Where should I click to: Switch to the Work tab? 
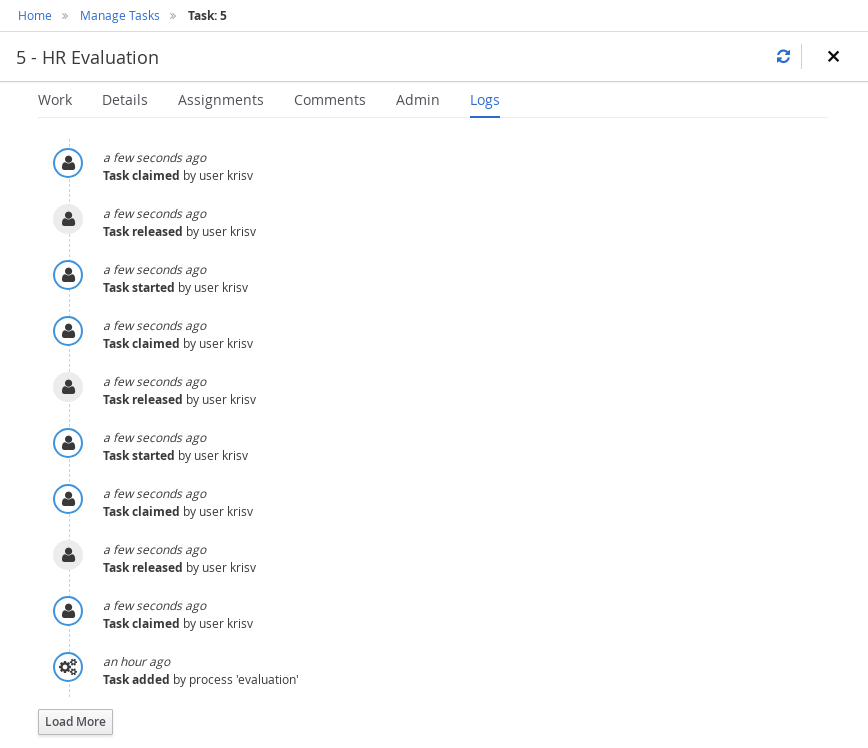pyautogui.click(x=55, y=100)
